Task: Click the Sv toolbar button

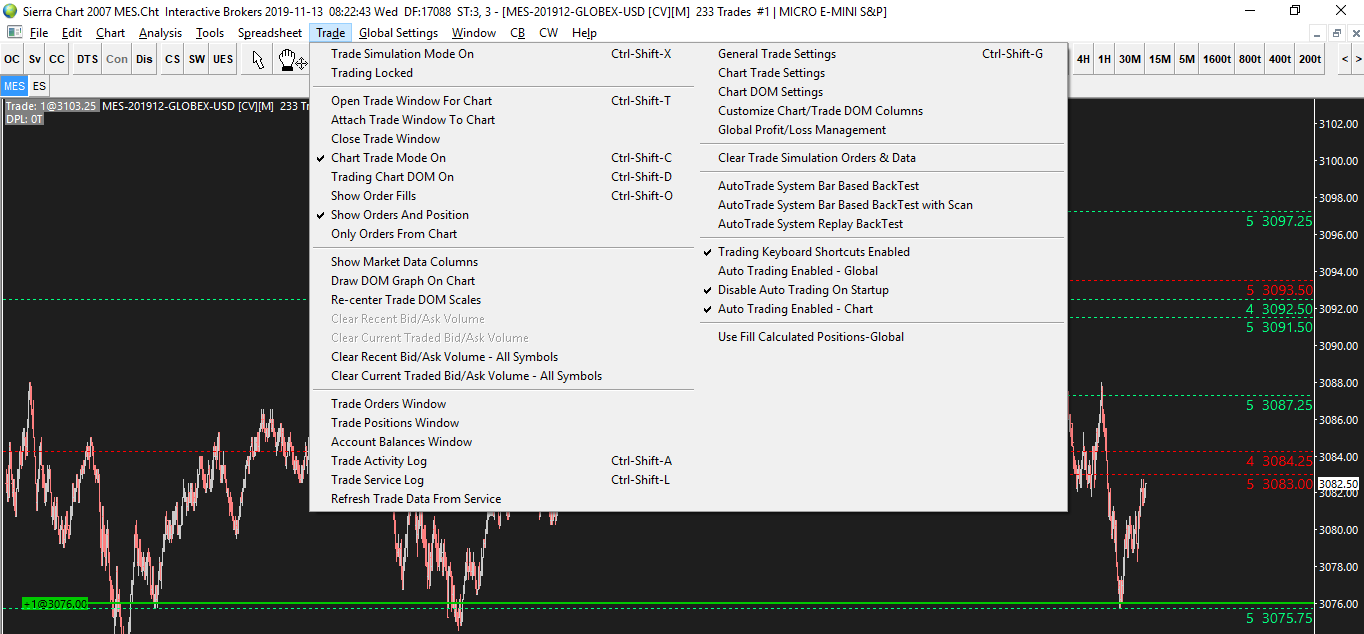Action: click(x=35, y=59)
